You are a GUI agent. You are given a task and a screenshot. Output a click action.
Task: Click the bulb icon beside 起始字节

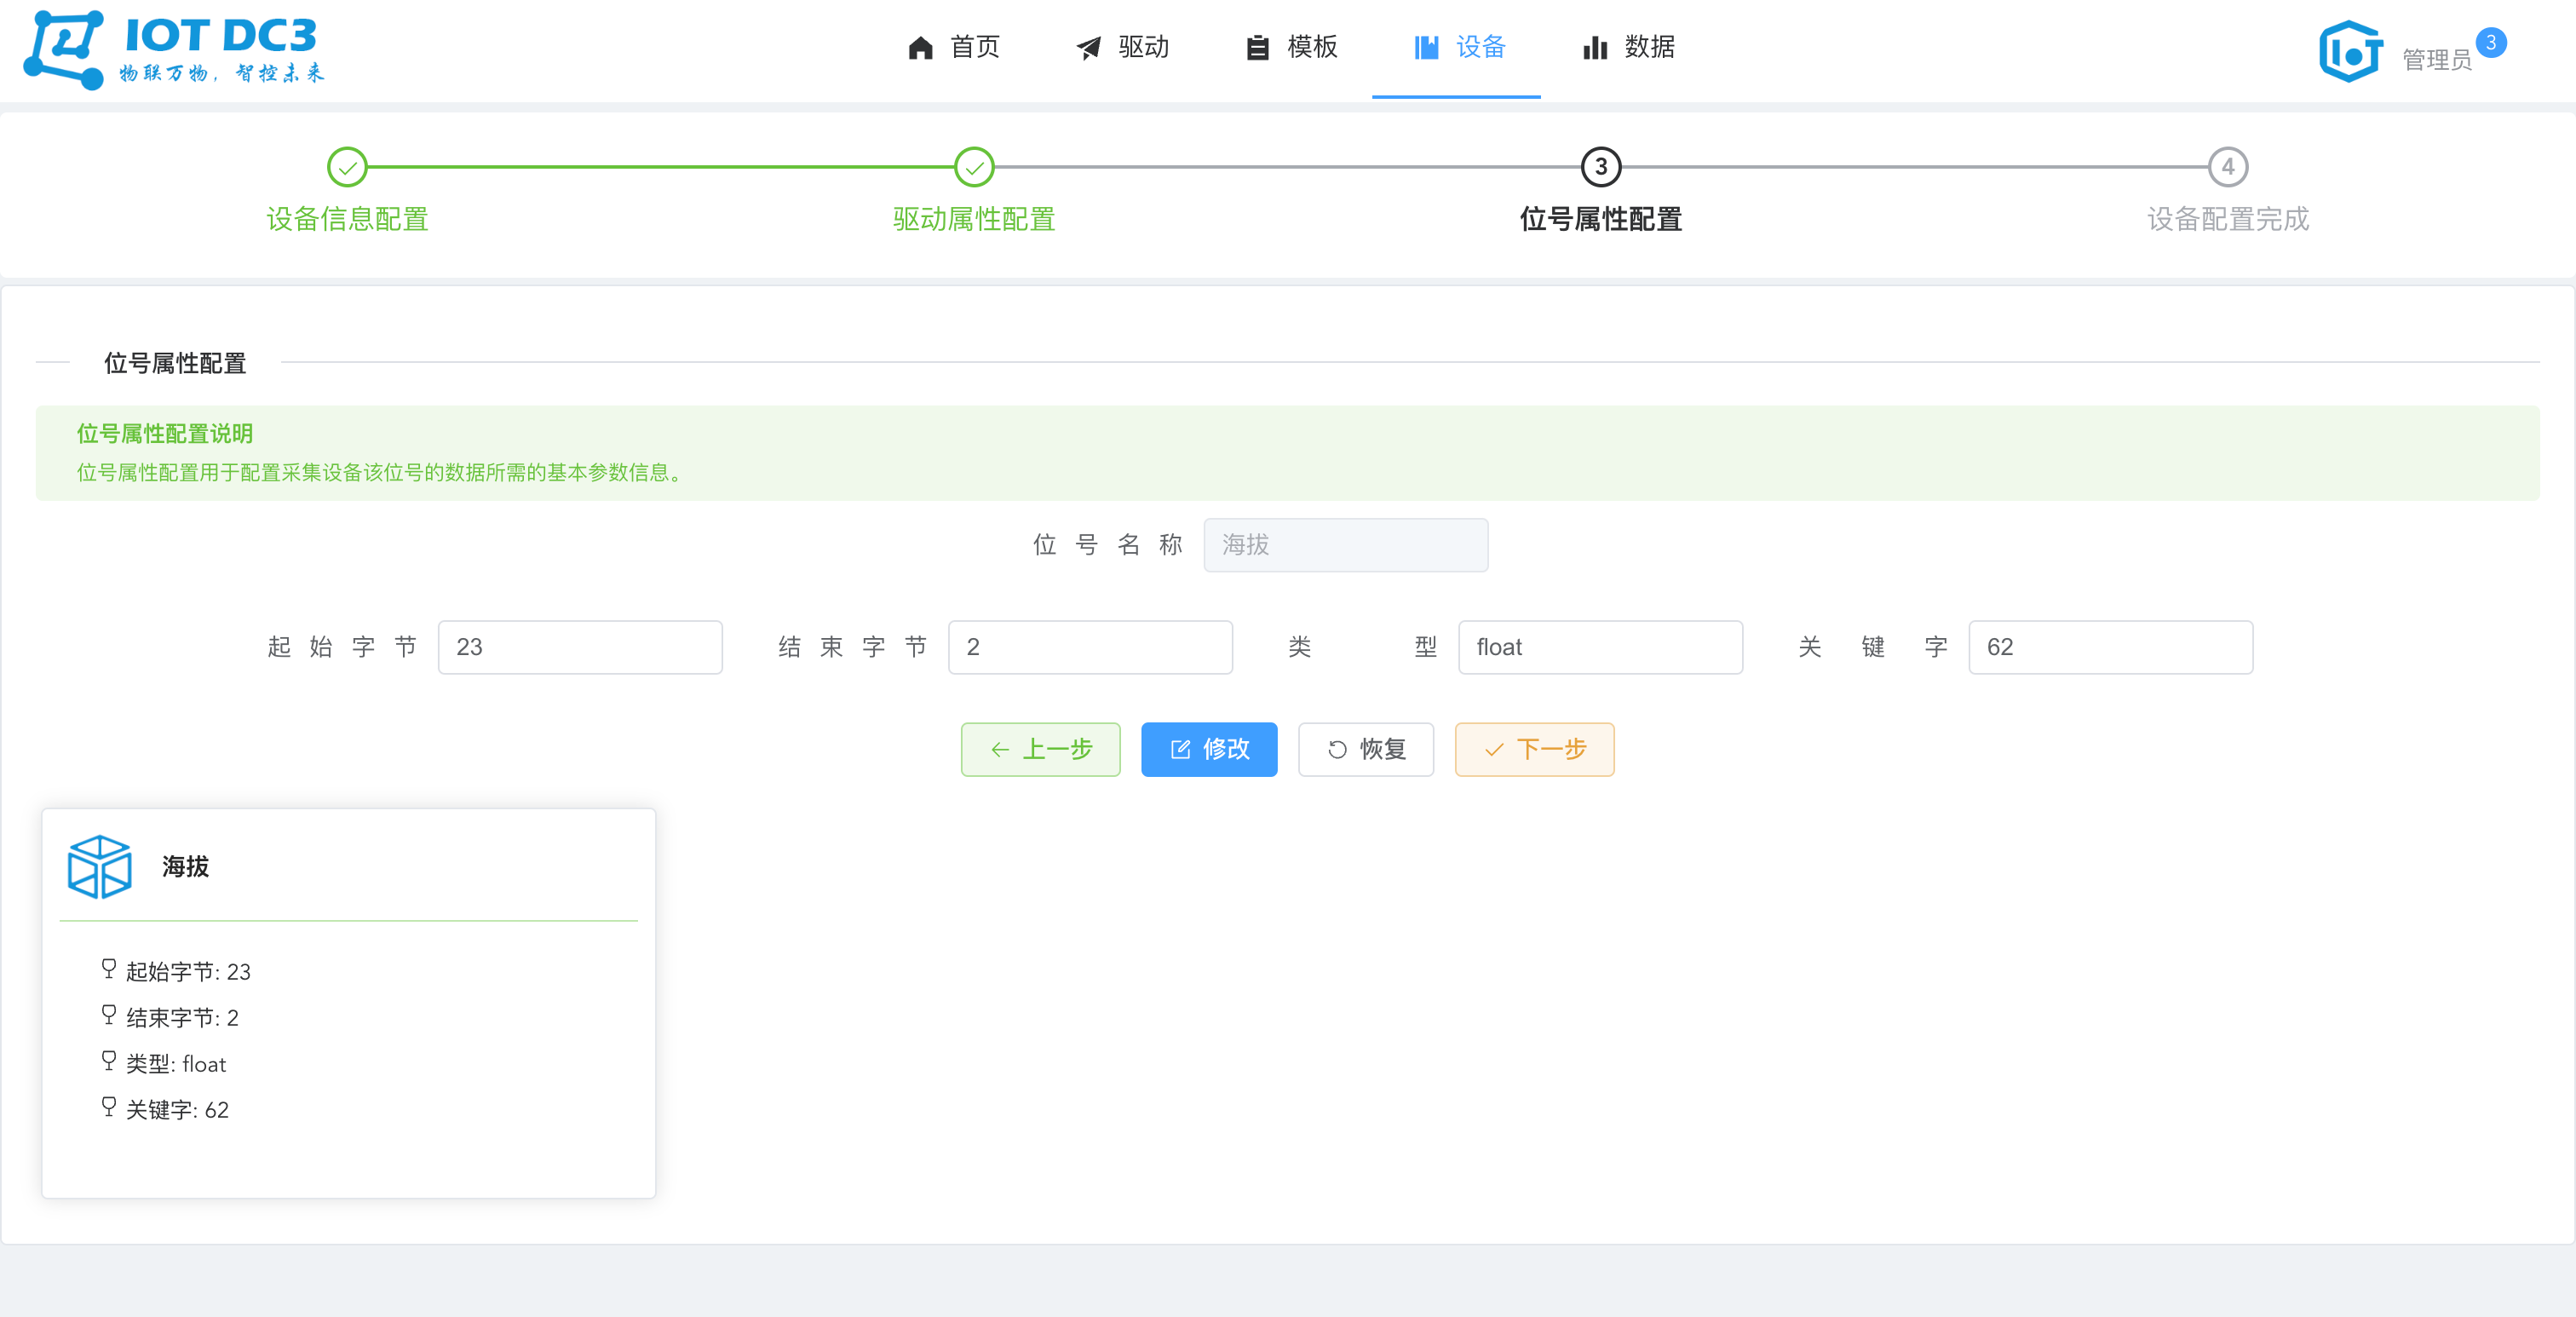click(109, 968)
